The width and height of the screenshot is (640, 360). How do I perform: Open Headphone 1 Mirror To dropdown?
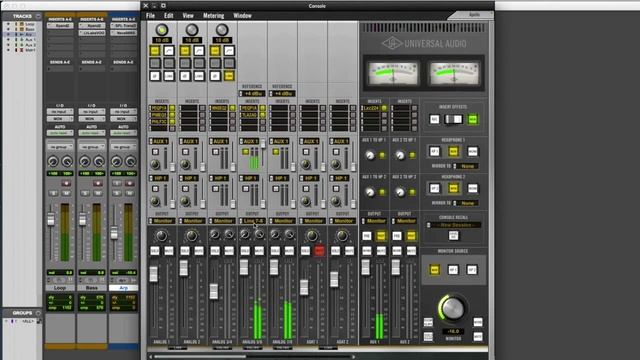(466, 166)
